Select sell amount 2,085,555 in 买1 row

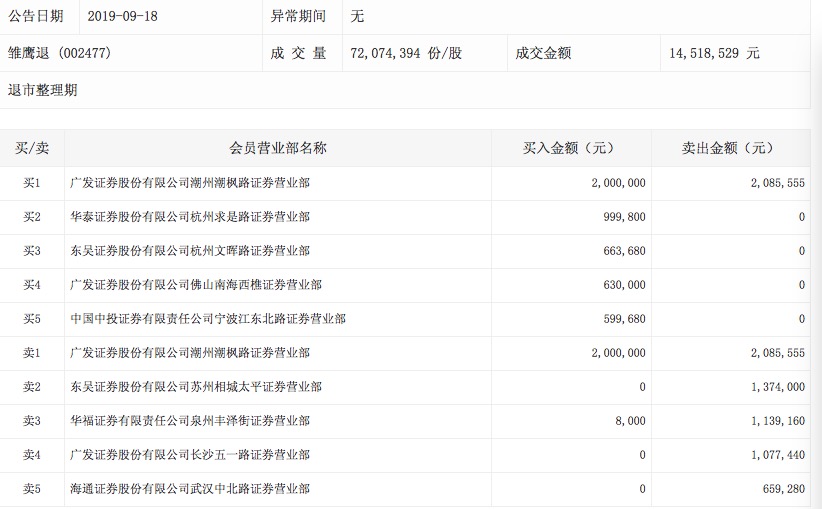click(x=777, y=183)
